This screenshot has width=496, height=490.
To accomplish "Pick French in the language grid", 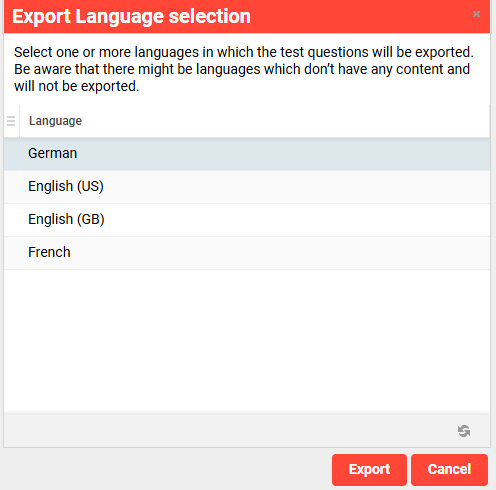I will pos(247,253).
